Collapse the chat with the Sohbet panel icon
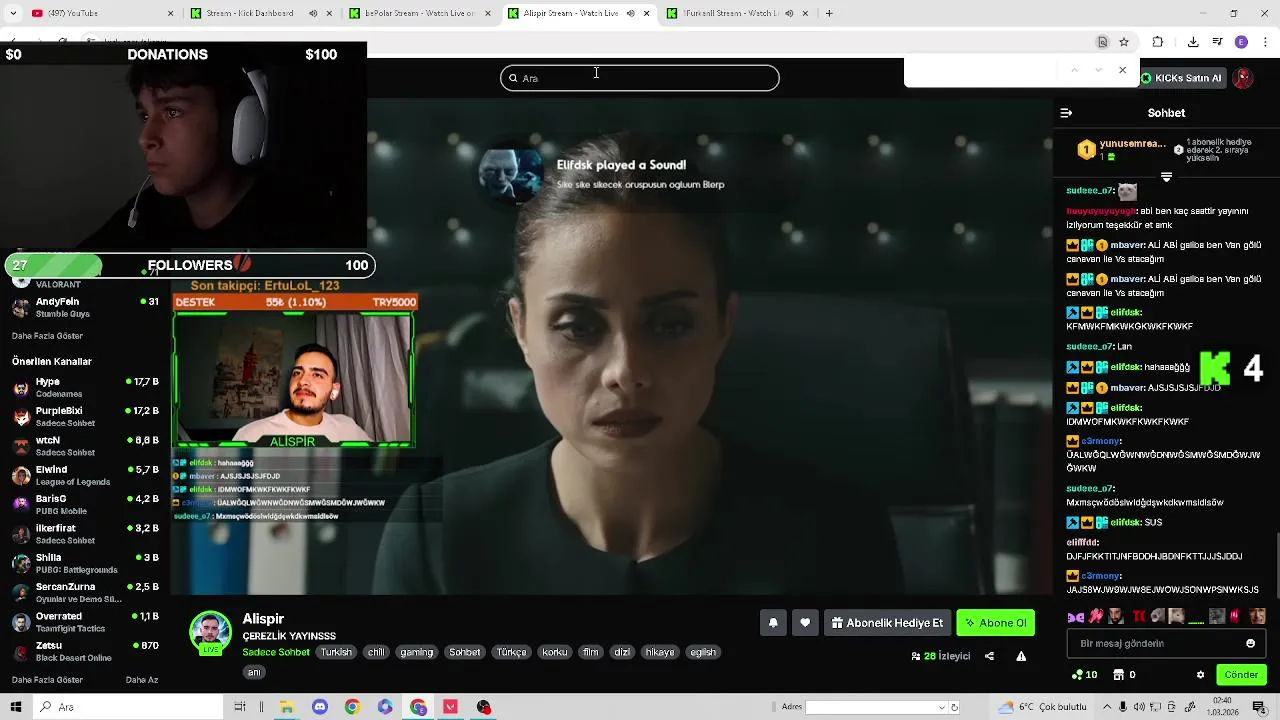The image size is (1280, 720). click(1066, 113)
